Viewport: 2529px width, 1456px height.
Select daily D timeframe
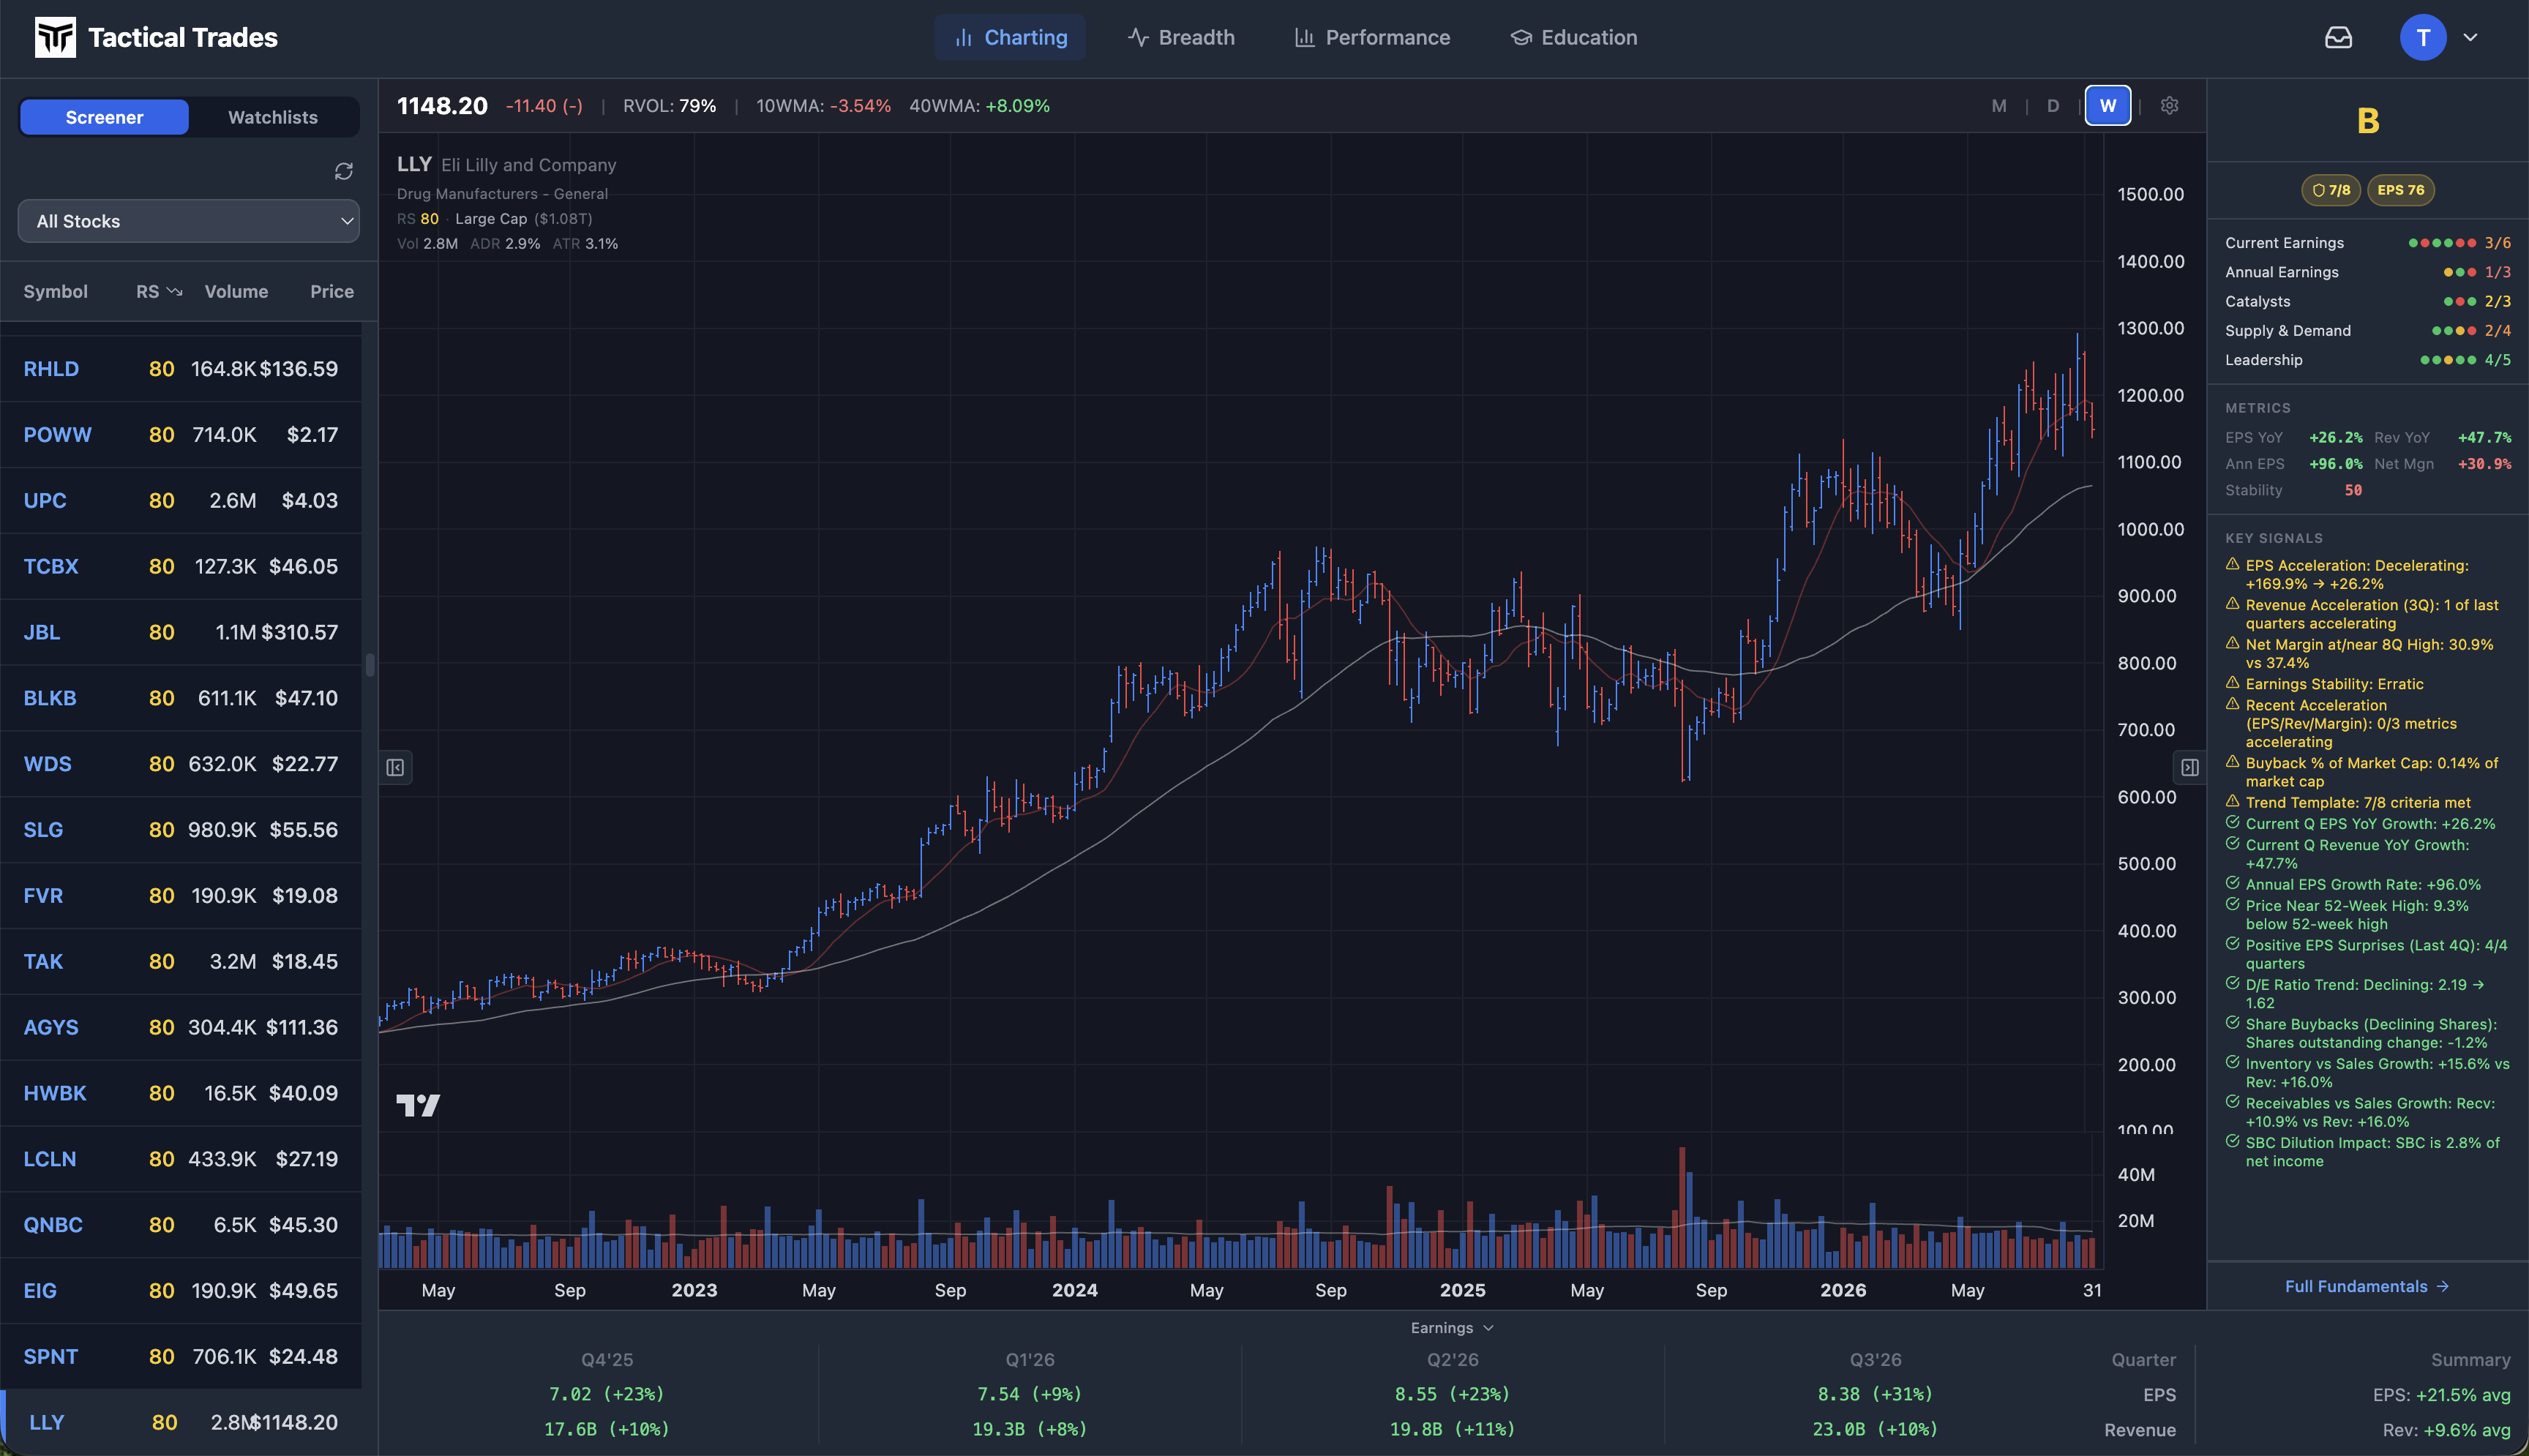(2053, 106)
